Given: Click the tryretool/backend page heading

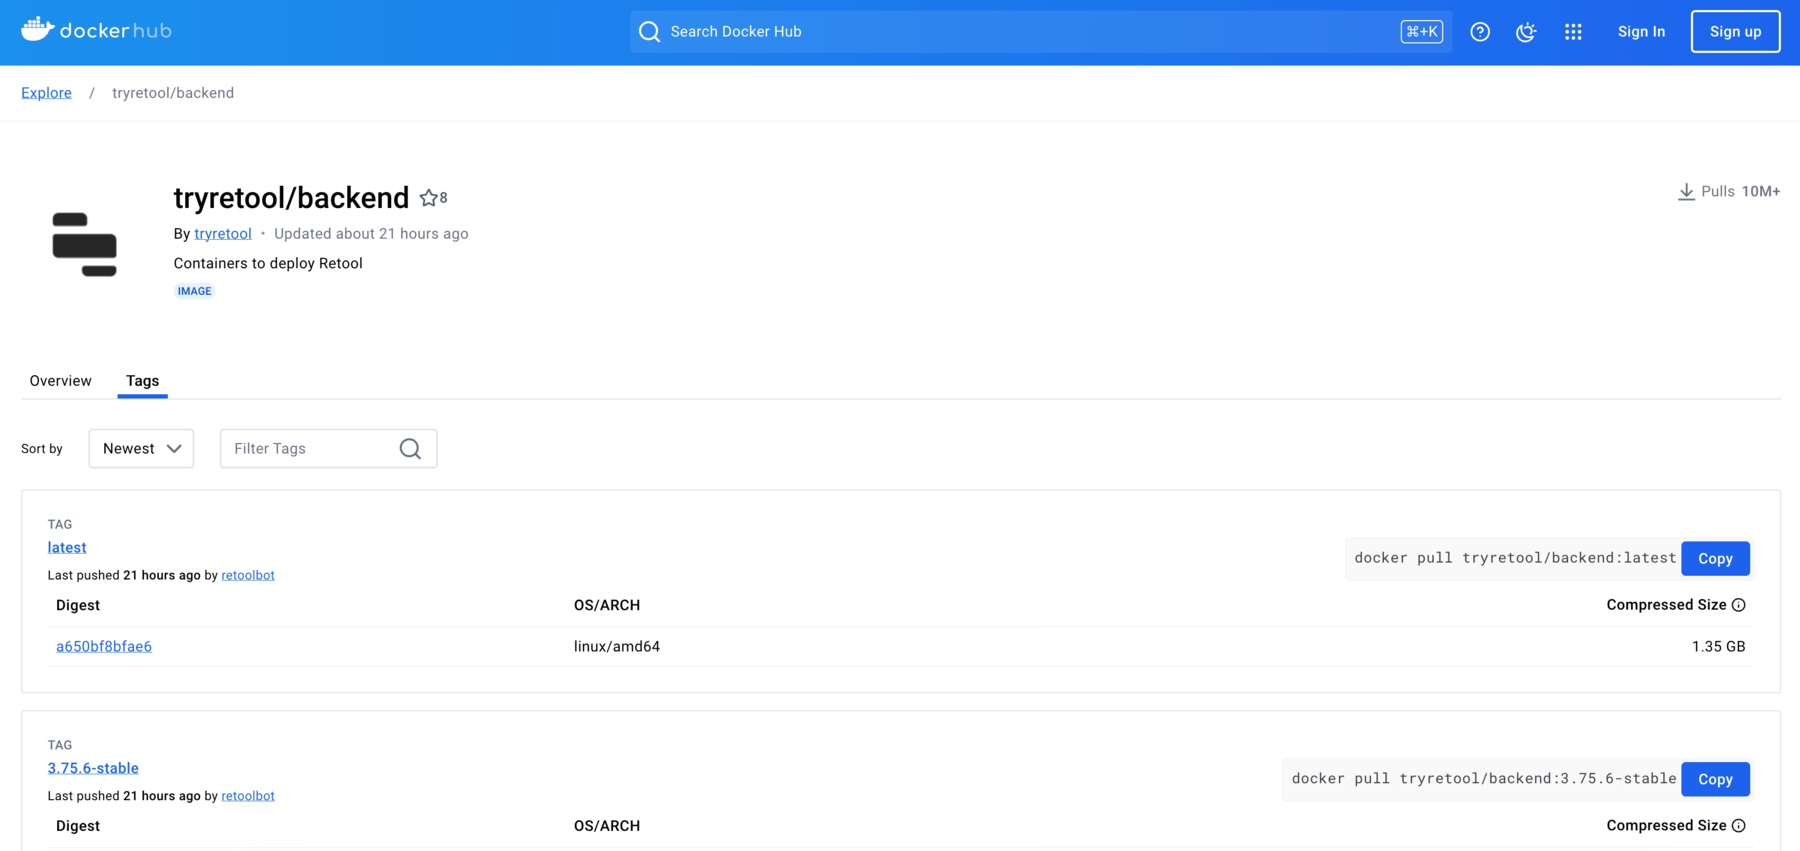Looking at the screenshot, I should pos(291,198).
